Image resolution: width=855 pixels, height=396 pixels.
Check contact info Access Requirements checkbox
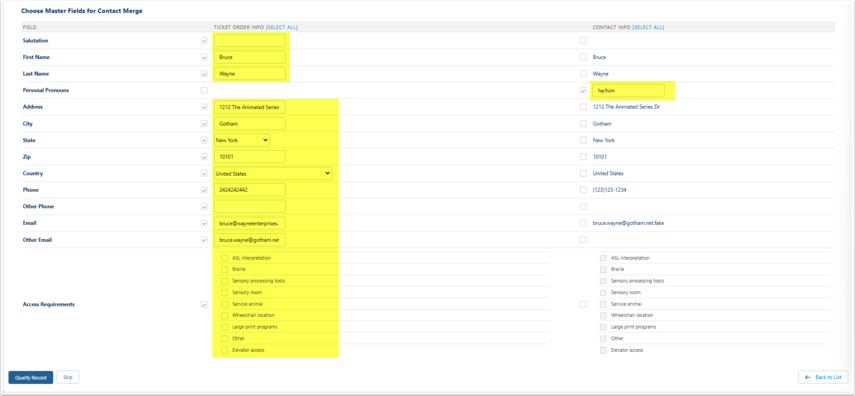click(583, 304)
